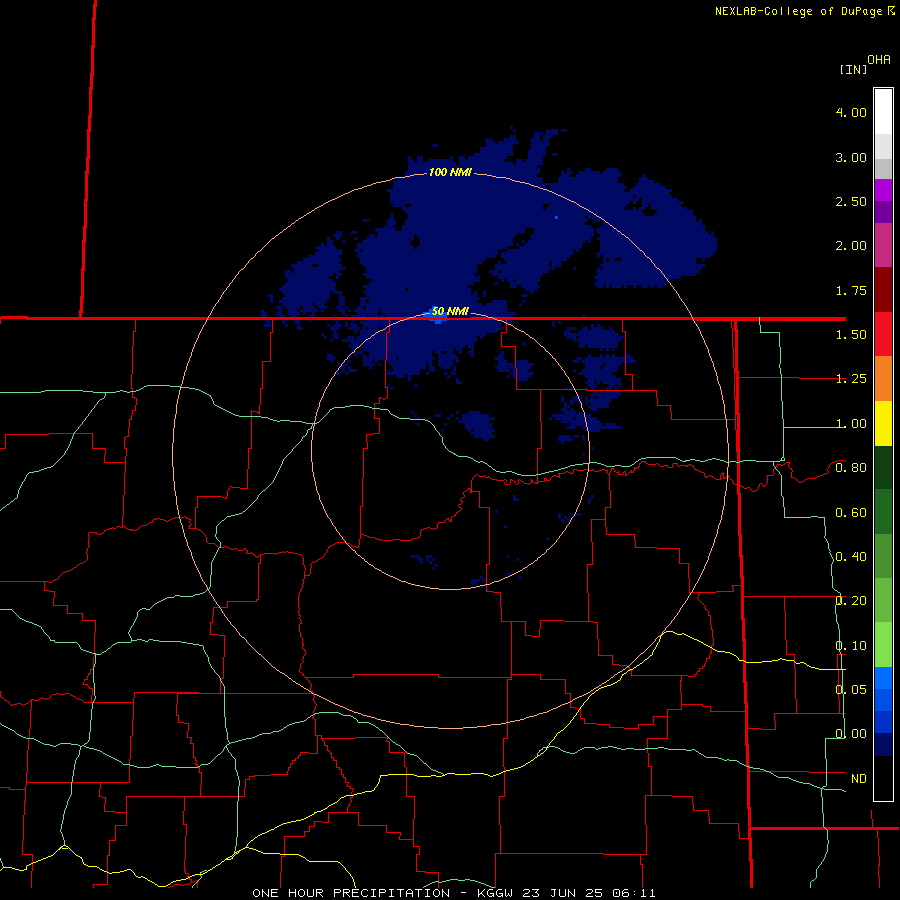Select the 0.20 legend value
This screenshot has width=900, height=900.
tap(851, 601)
